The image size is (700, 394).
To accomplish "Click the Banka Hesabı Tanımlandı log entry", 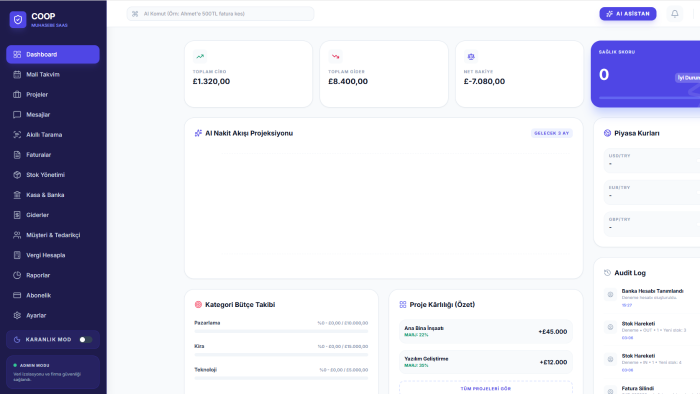I will point(651,298).
